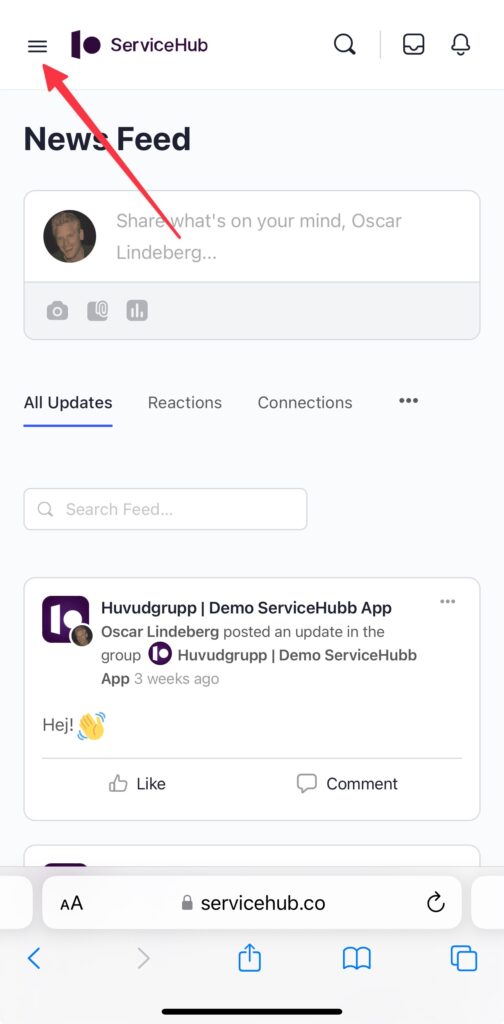The image size is (504, 1024).
Task: Switch to the Connections tab
Action: tap(305, 403)
